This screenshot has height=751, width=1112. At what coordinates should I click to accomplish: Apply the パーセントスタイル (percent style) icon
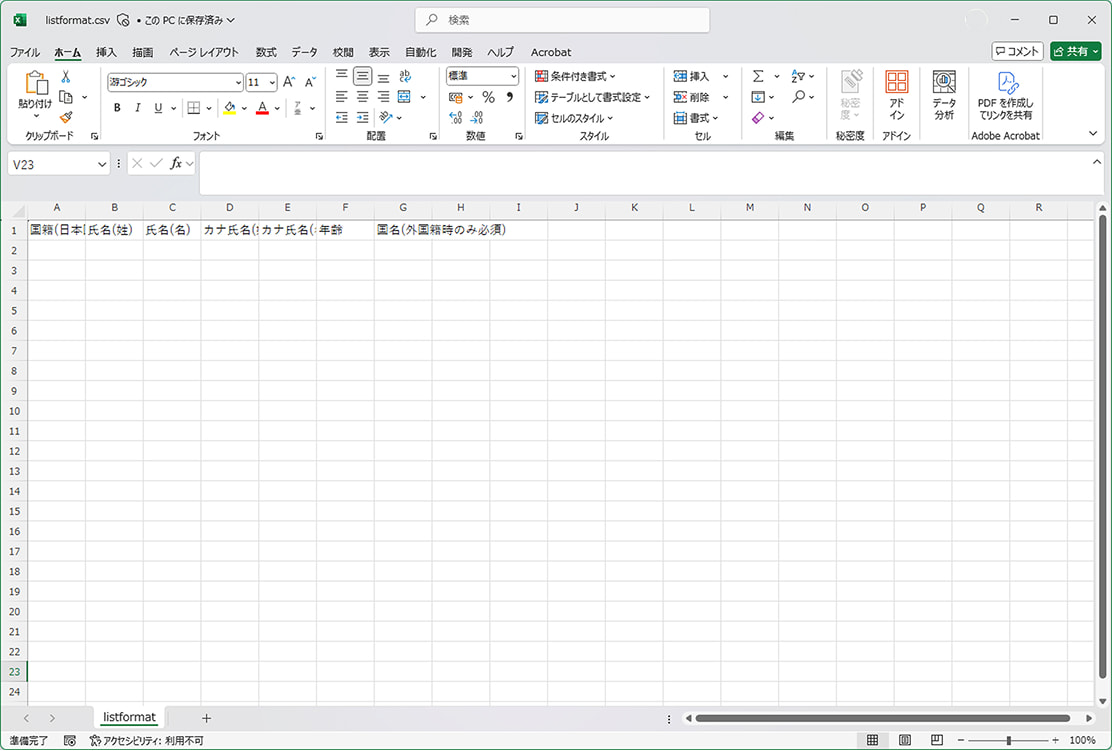(488, 97)
